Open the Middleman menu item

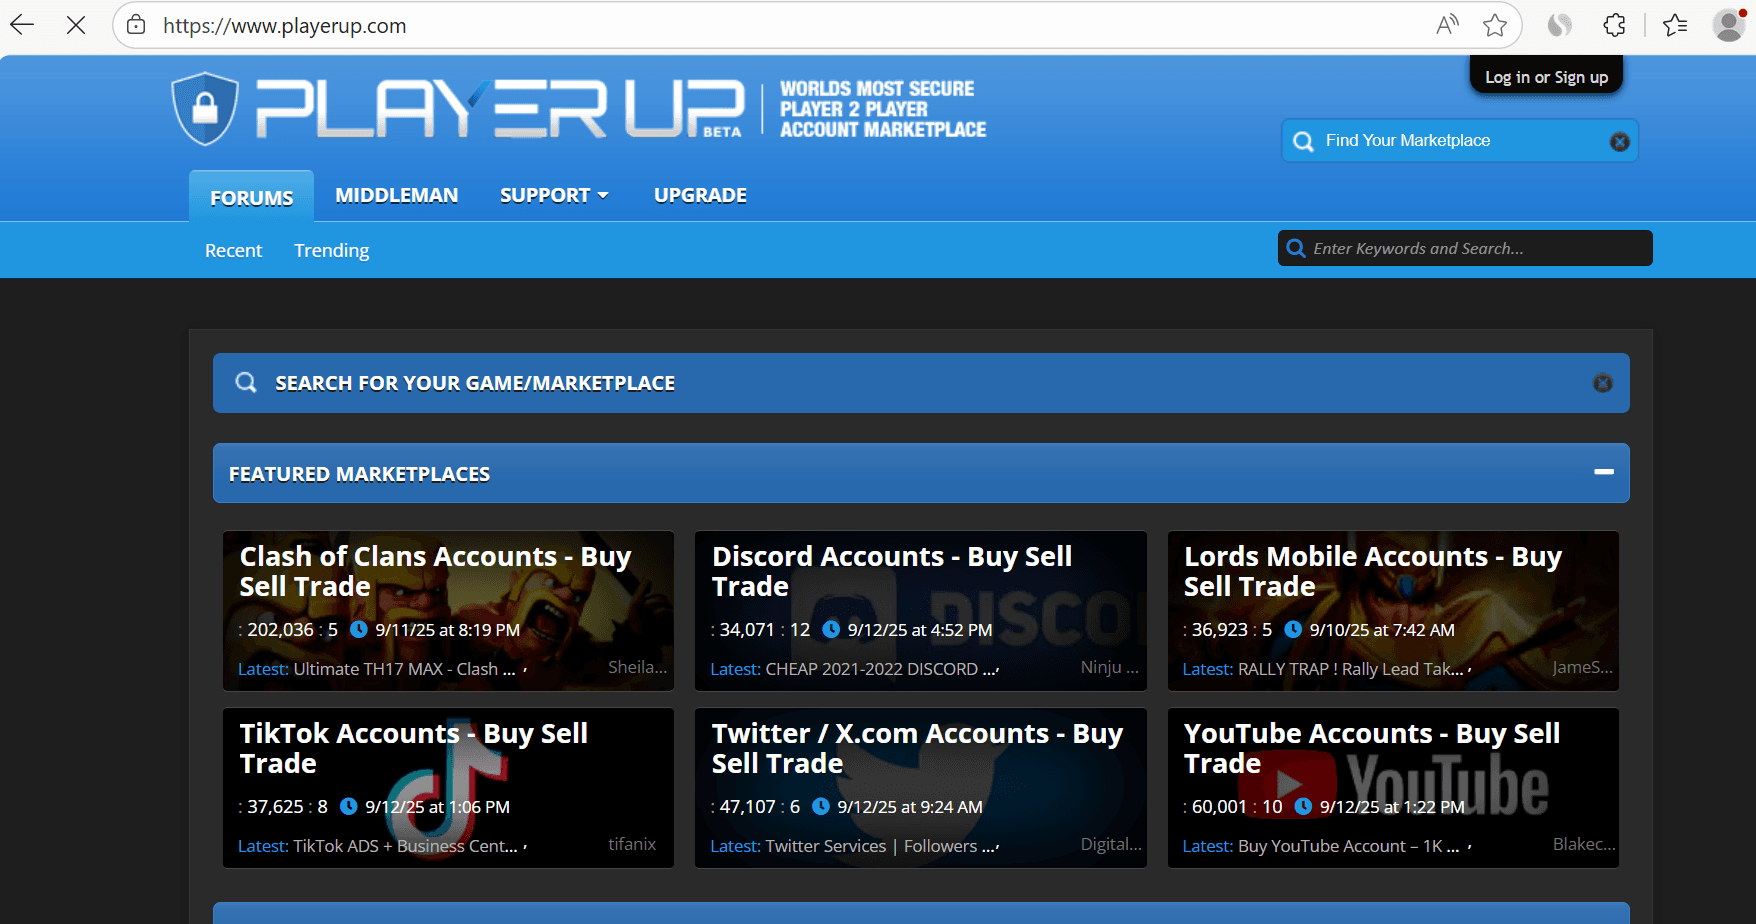pos(396,195)
